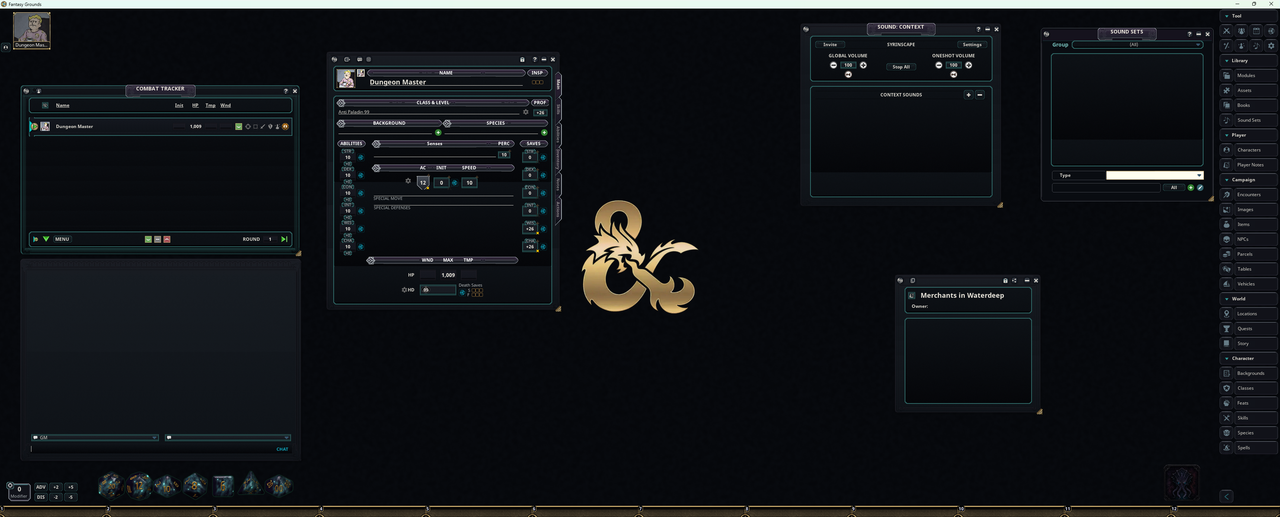Open the GM speaker dropdown in chat

(95, 438)
